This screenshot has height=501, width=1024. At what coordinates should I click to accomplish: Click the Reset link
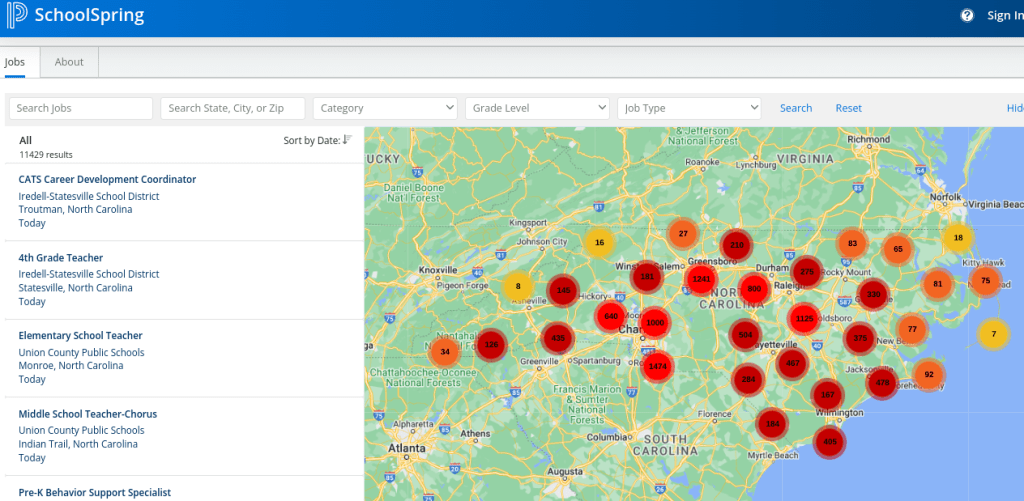tap(848, 108)
